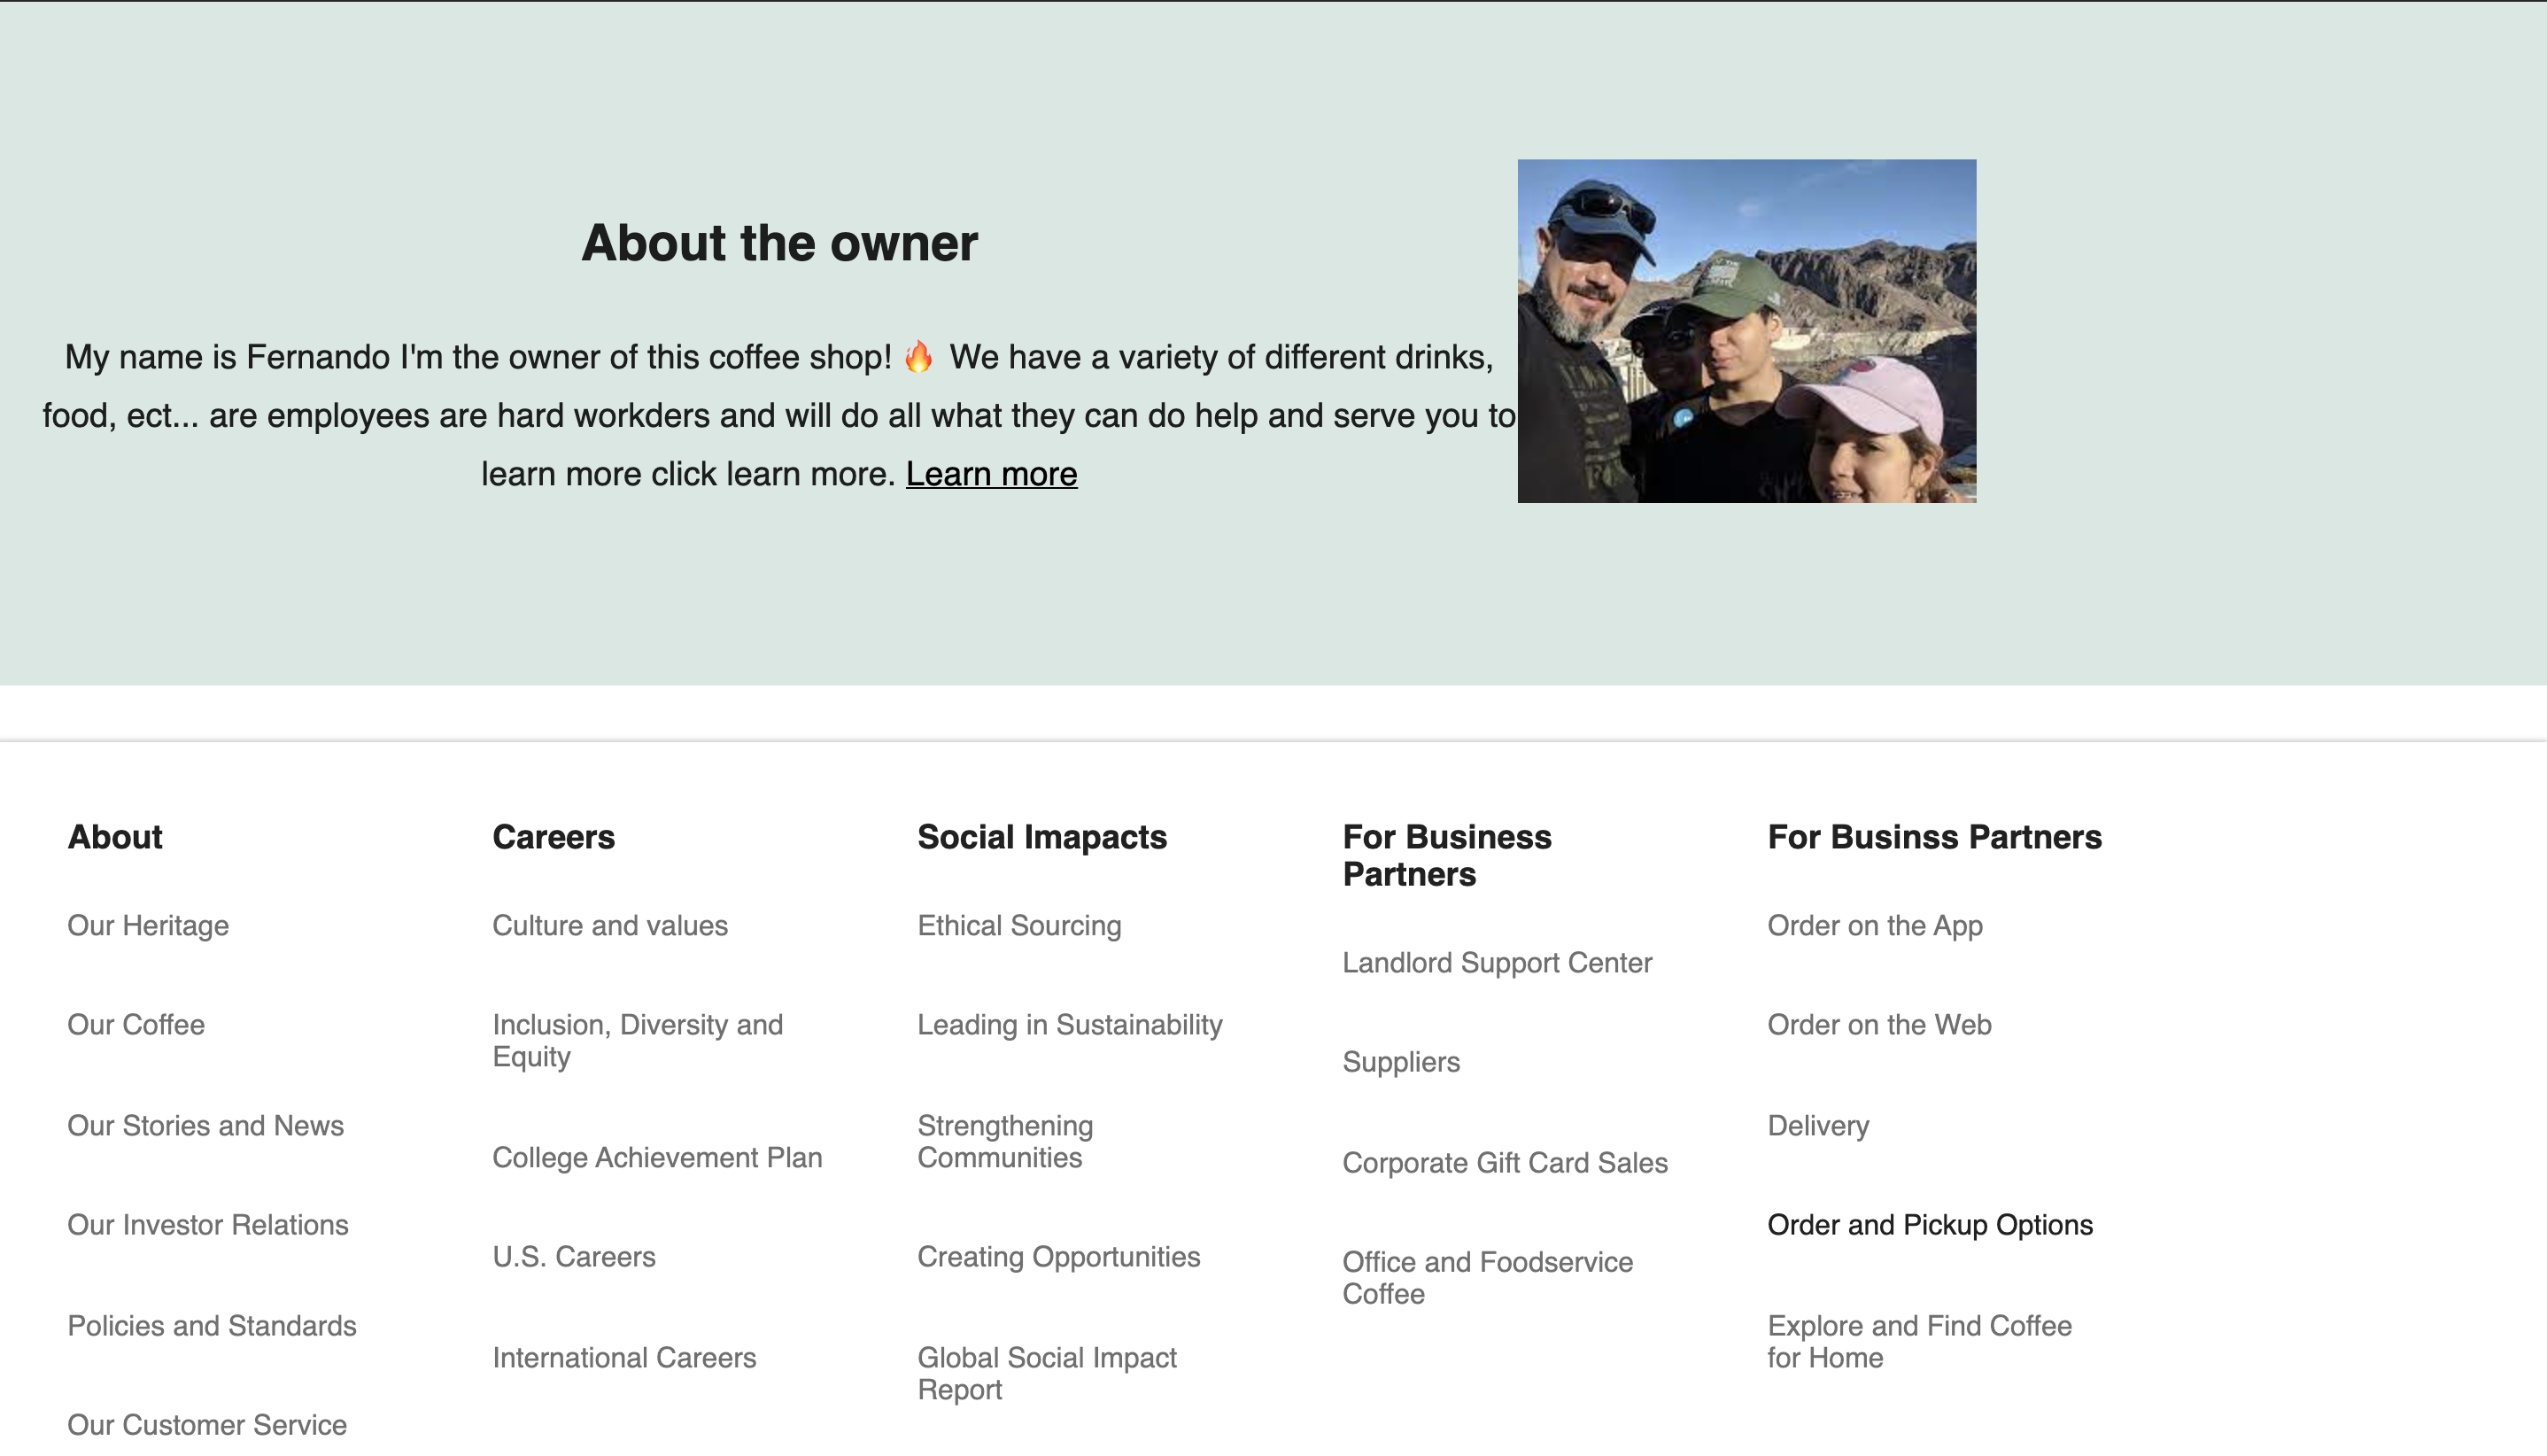Open College Achievement Plan link
The width and height of the screenshot is (2547, 1456).
click(x=657, y=1158)
